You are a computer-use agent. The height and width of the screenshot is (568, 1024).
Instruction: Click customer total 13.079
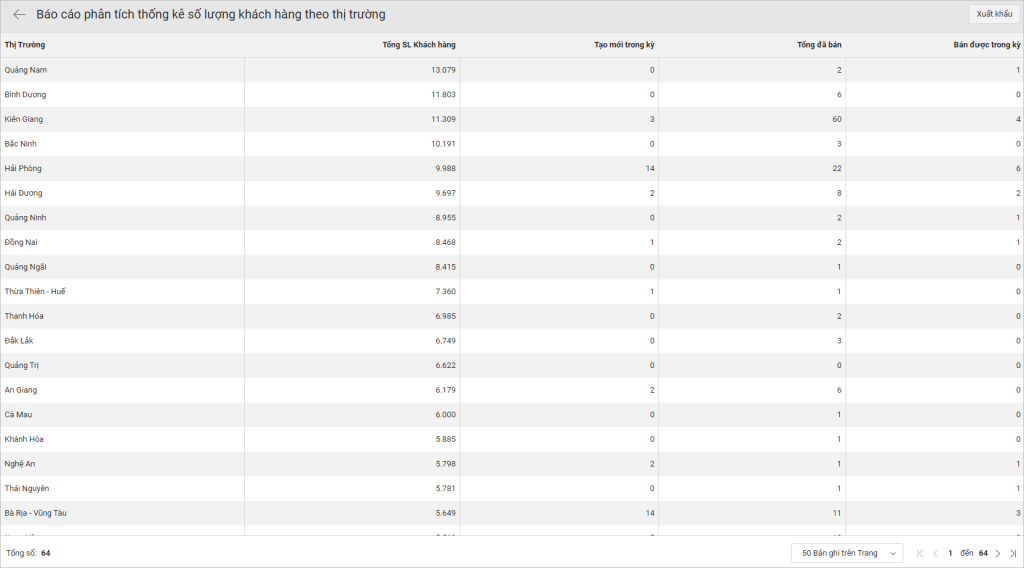coord(443,70)
